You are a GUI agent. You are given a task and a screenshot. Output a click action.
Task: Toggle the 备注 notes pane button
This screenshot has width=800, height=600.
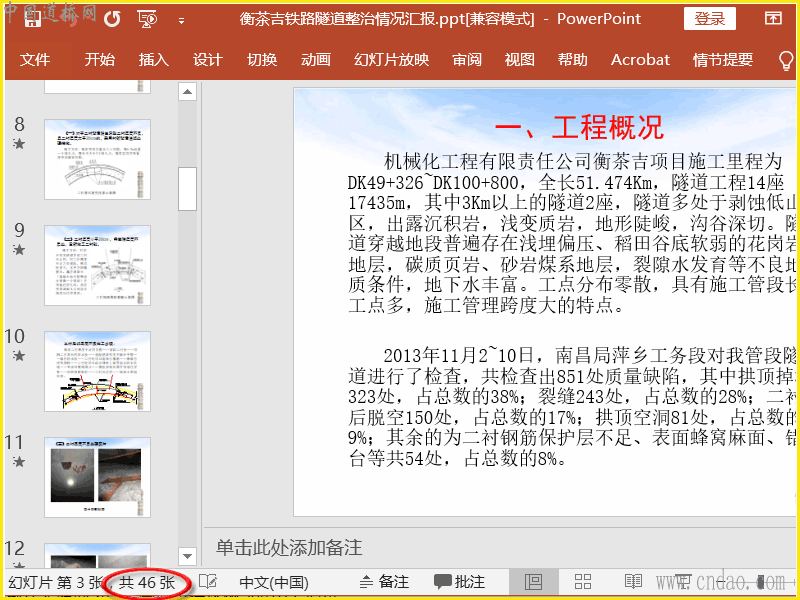pos(384,582)
